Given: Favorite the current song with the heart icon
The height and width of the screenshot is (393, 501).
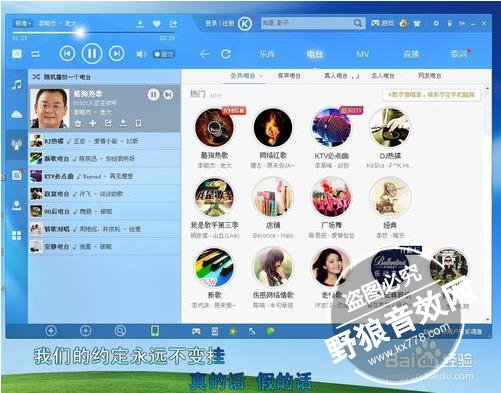Looking at the screenshot, I should (x=156, y=24).
